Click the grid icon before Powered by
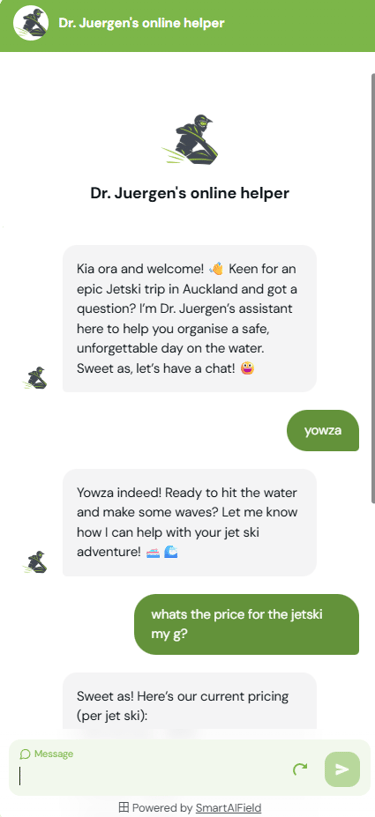Screen dimensions: 375x817 click(x=123, y=808)
